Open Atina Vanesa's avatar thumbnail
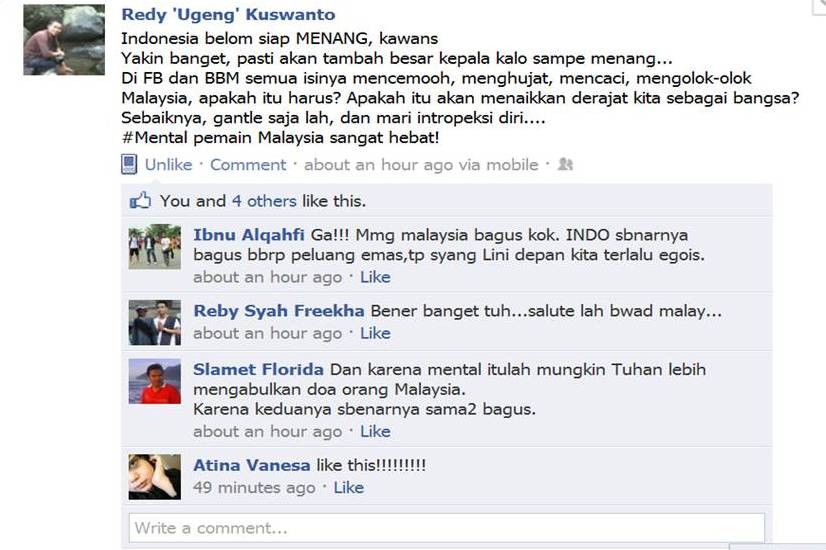 coord(155,477)
